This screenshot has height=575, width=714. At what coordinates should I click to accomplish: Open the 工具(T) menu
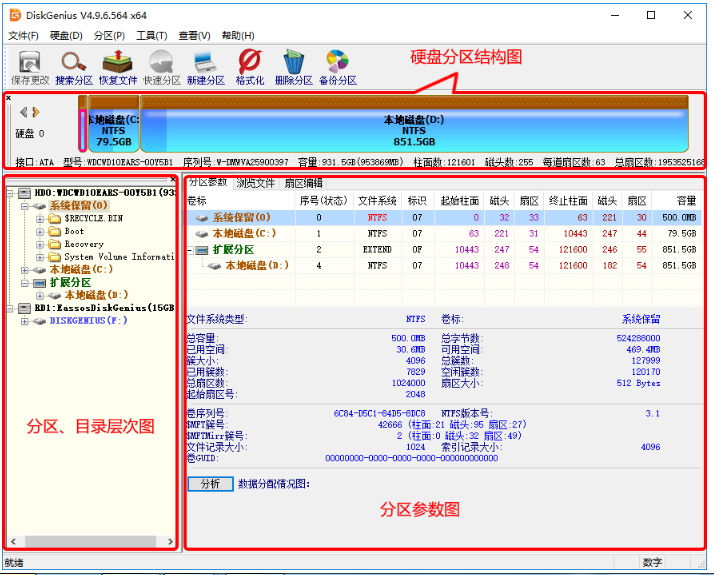pyautogui.click(x=152, y=36)
